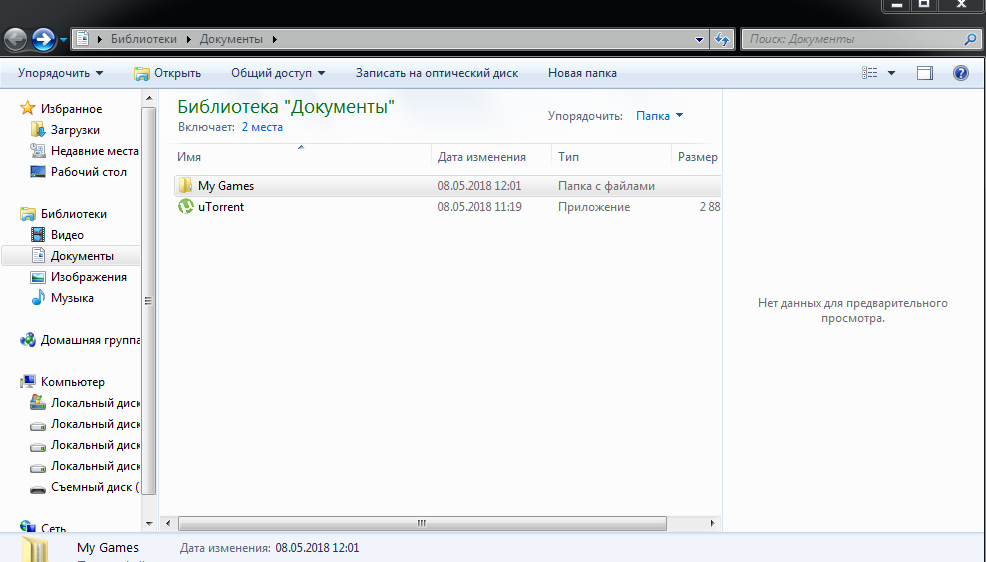Click the Открыть toolbar button
This screenshot has height=562, width=986.
[x=167, y=73]
